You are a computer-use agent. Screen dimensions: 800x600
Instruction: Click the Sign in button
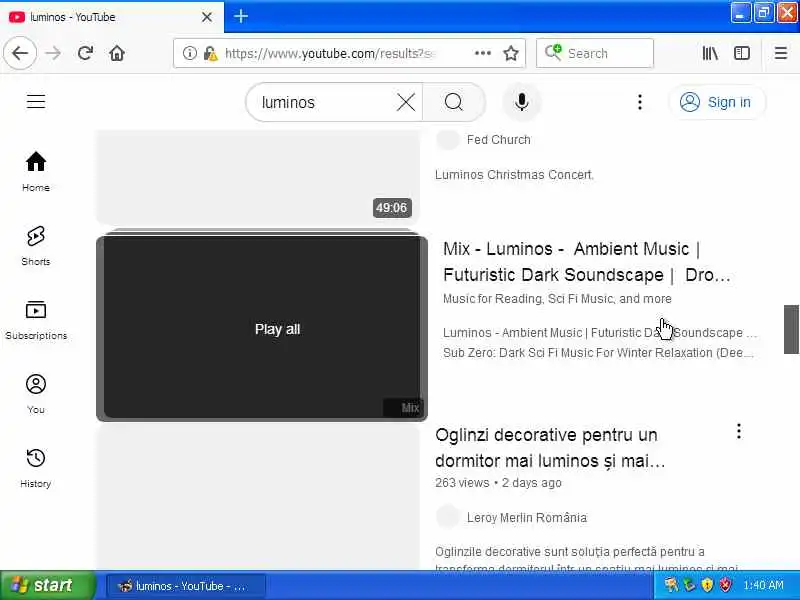pos(717,102)
